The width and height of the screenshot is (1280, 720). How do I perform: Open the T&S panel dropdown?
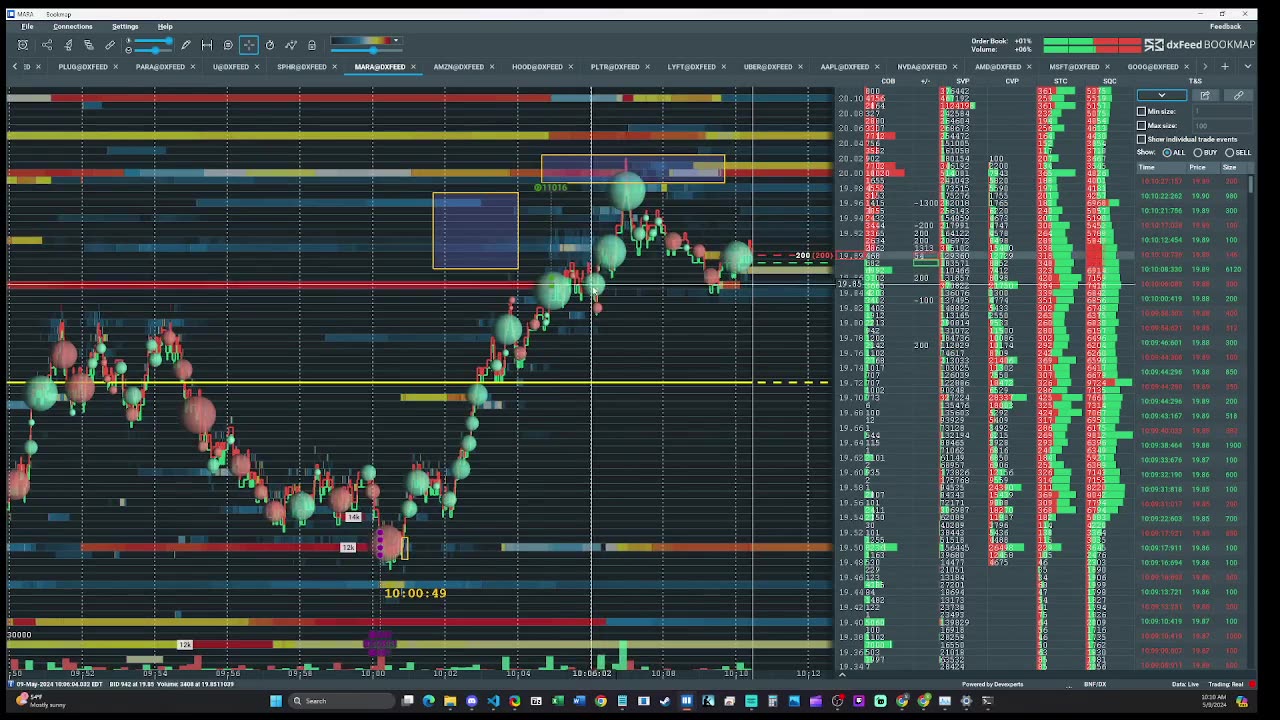click(x=1161, y=95)
